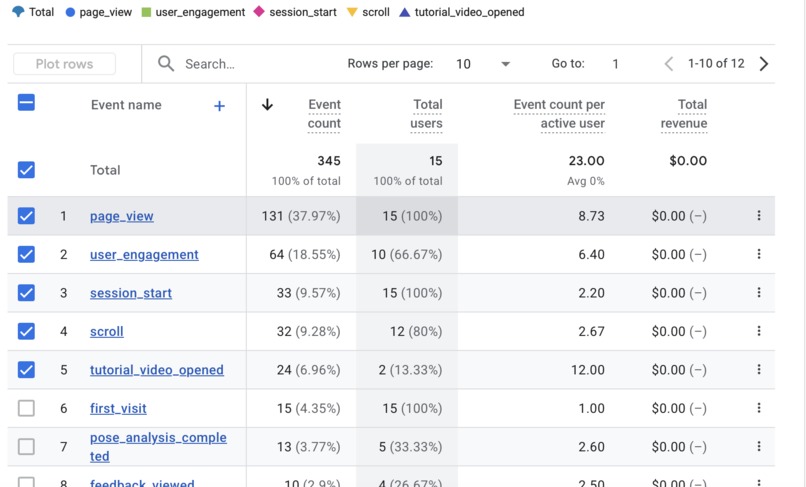Screen dimensions: 806x487
Task: Uncheck the session_start row checkbox
Action: [x=26, y=293]
